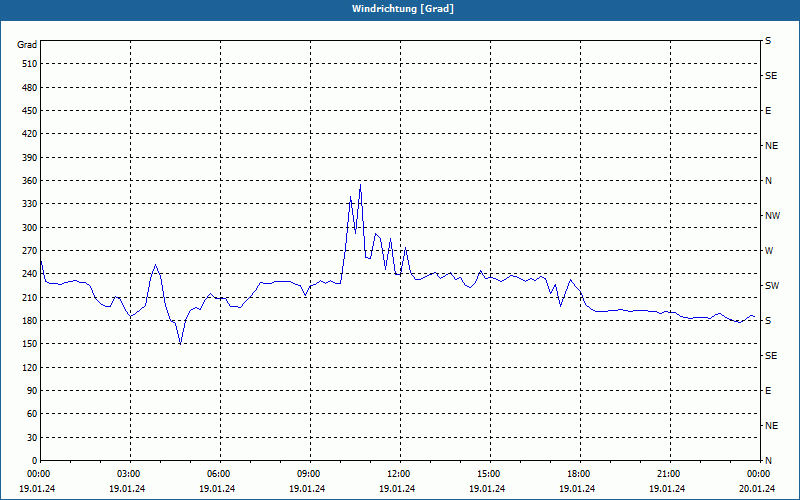Click the 19.01.24 date below 18:00
Screen dimensions: 800x500
pyautogui.click(x=577, y=488)
